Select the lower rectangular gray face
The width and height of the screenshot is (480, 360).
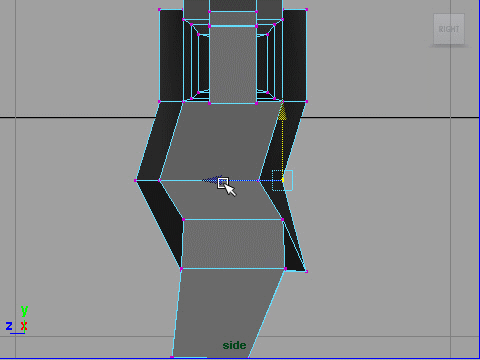233,244
